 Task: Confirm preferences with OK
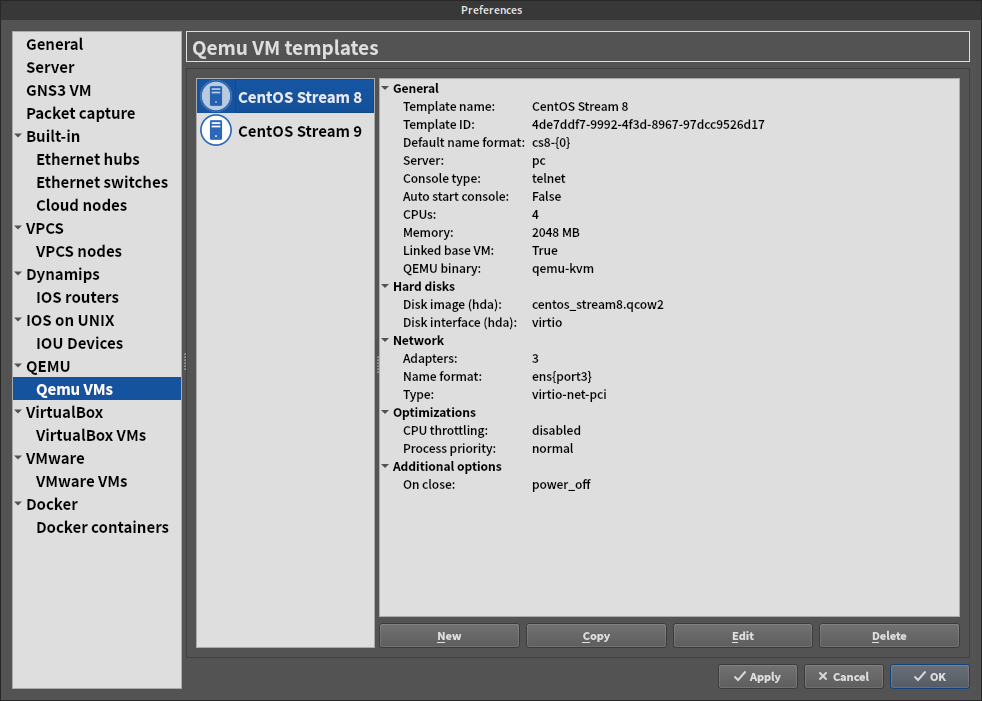point(929,676)
